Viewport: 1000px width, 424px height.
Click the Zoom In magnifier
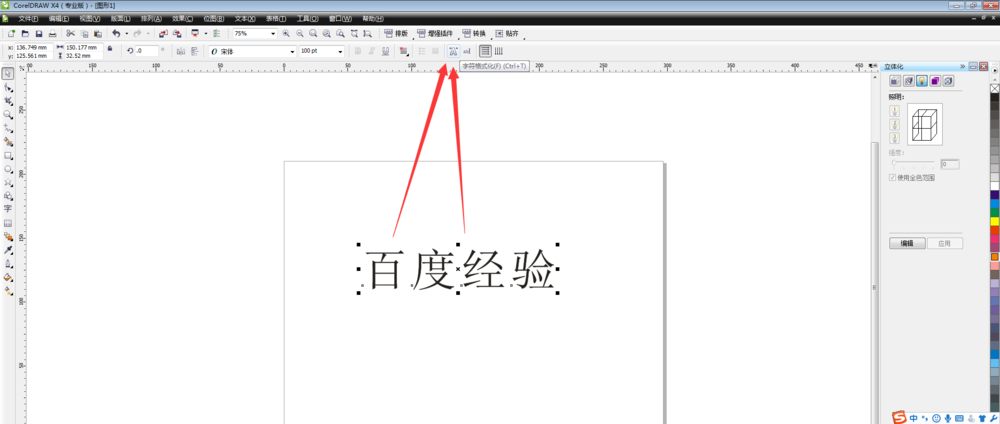click(286, 33)
